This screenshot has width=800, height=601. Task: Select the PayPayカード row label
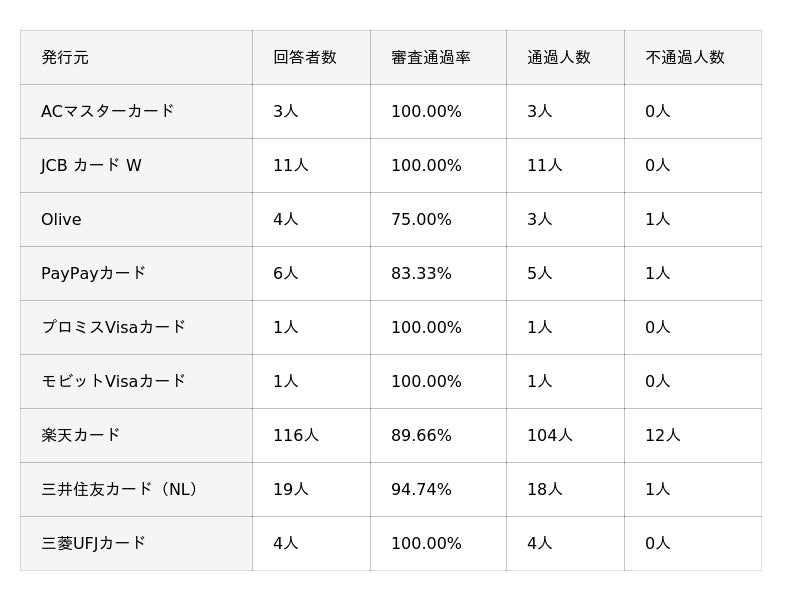click(93, 274)
